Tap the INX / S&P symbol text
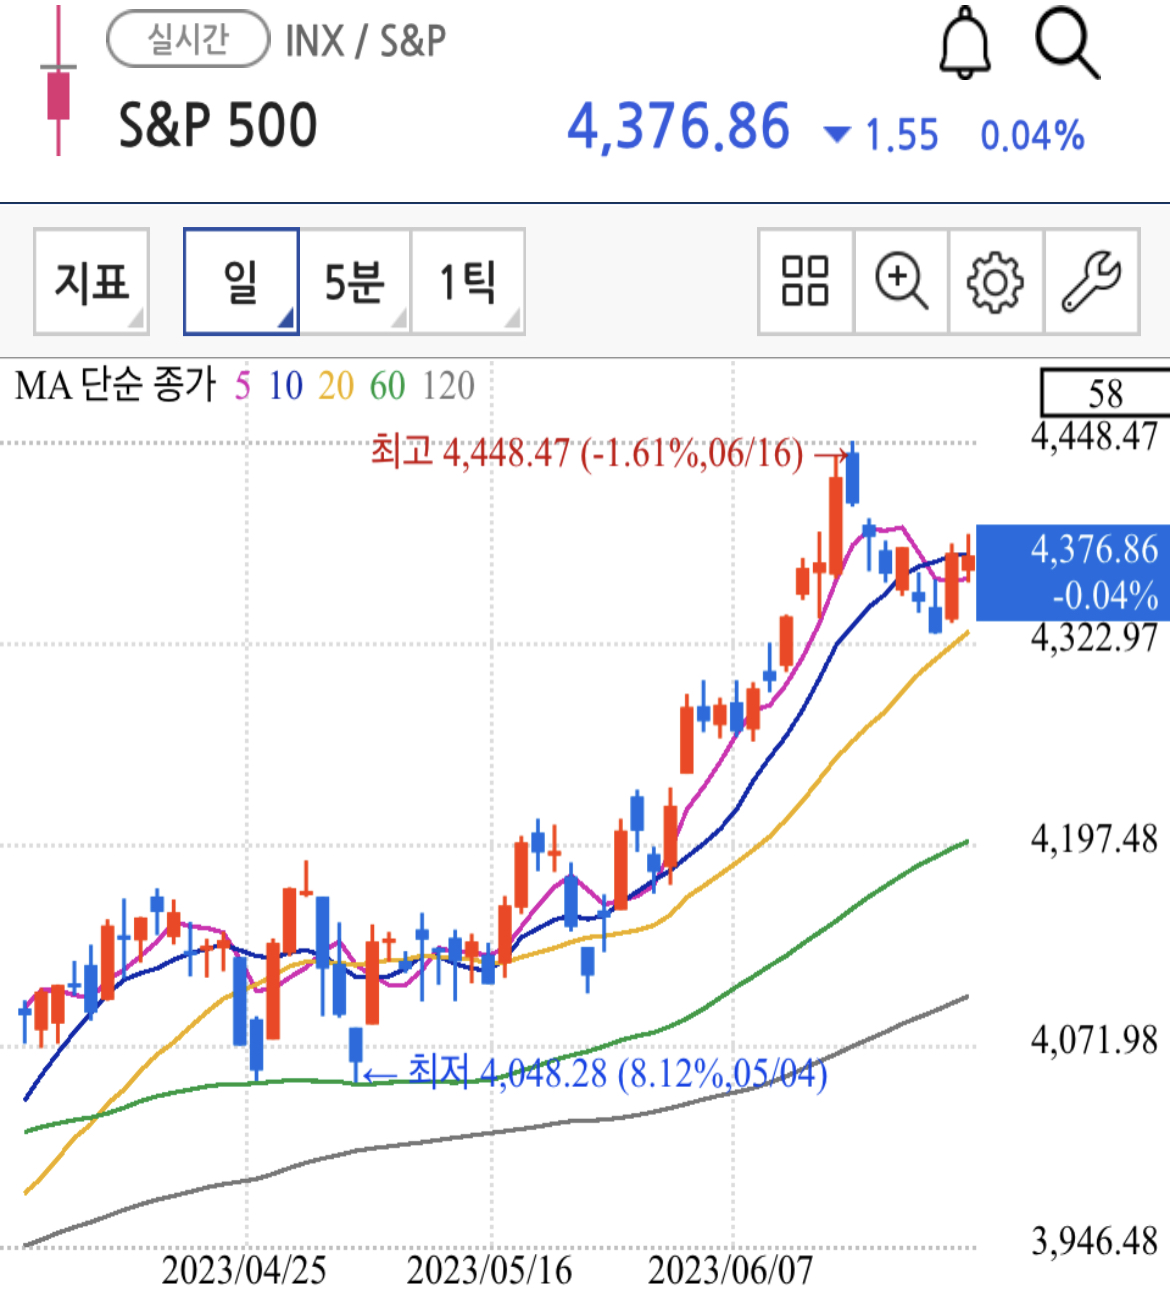 pos(365,41)
